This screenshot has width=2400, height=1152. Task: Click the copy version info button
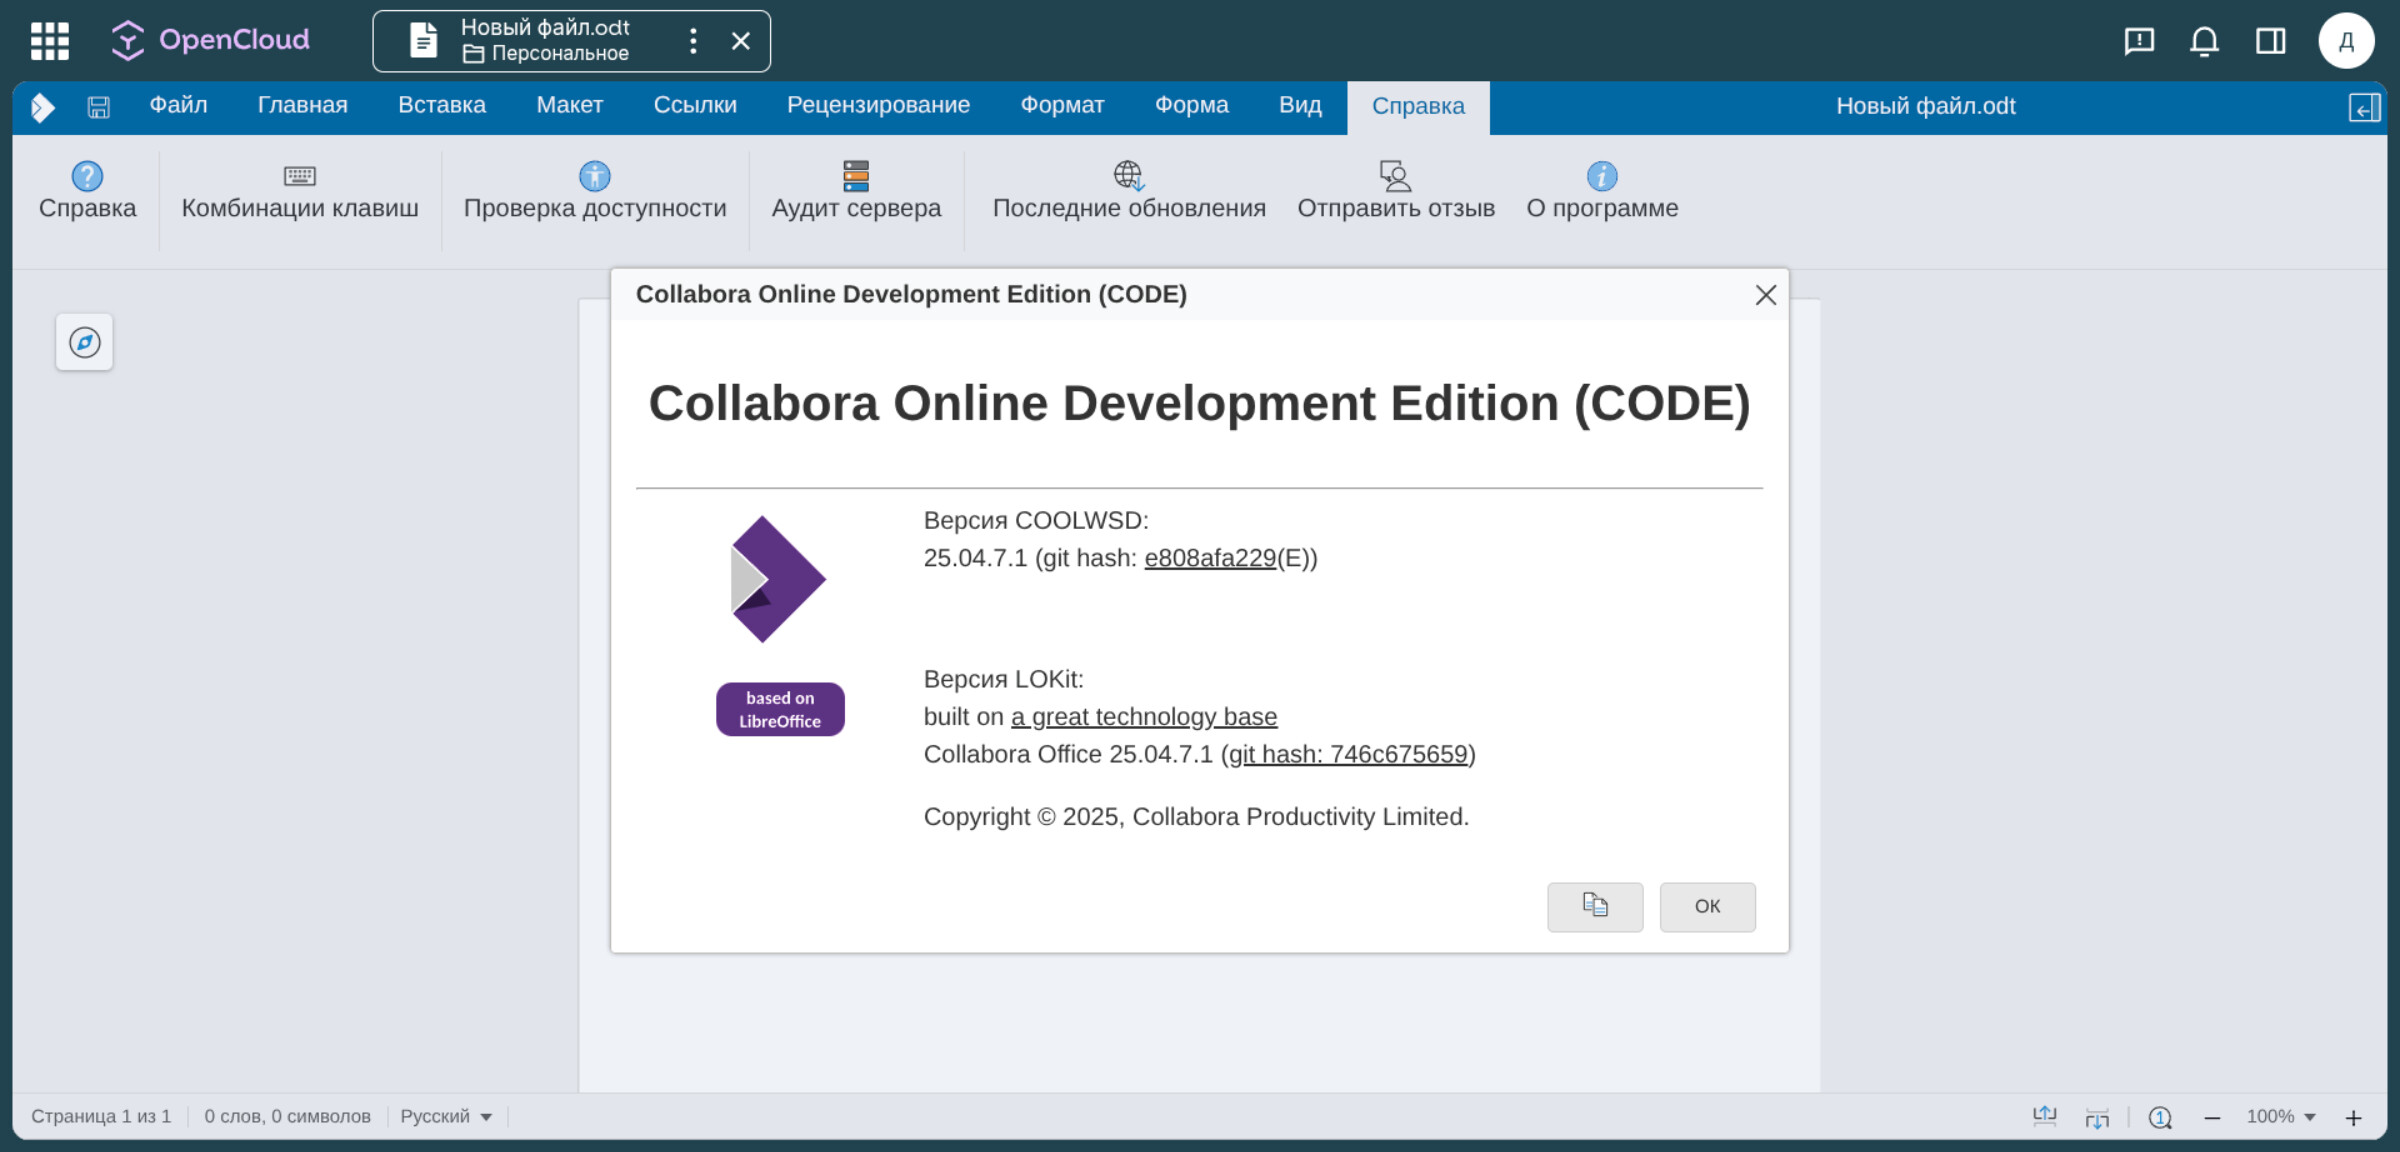click(1594, 906)
